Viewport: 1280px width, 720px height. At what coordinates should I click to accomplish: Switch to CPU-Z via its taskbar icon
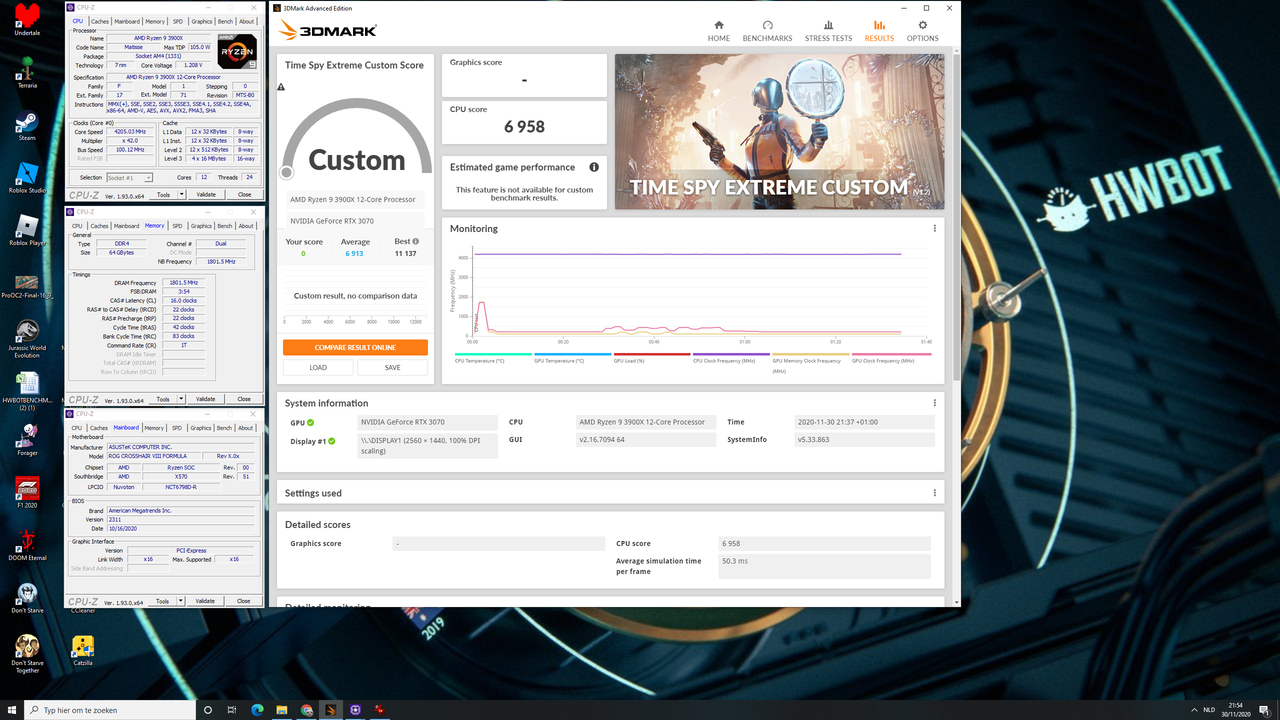(x=355, y=710)
